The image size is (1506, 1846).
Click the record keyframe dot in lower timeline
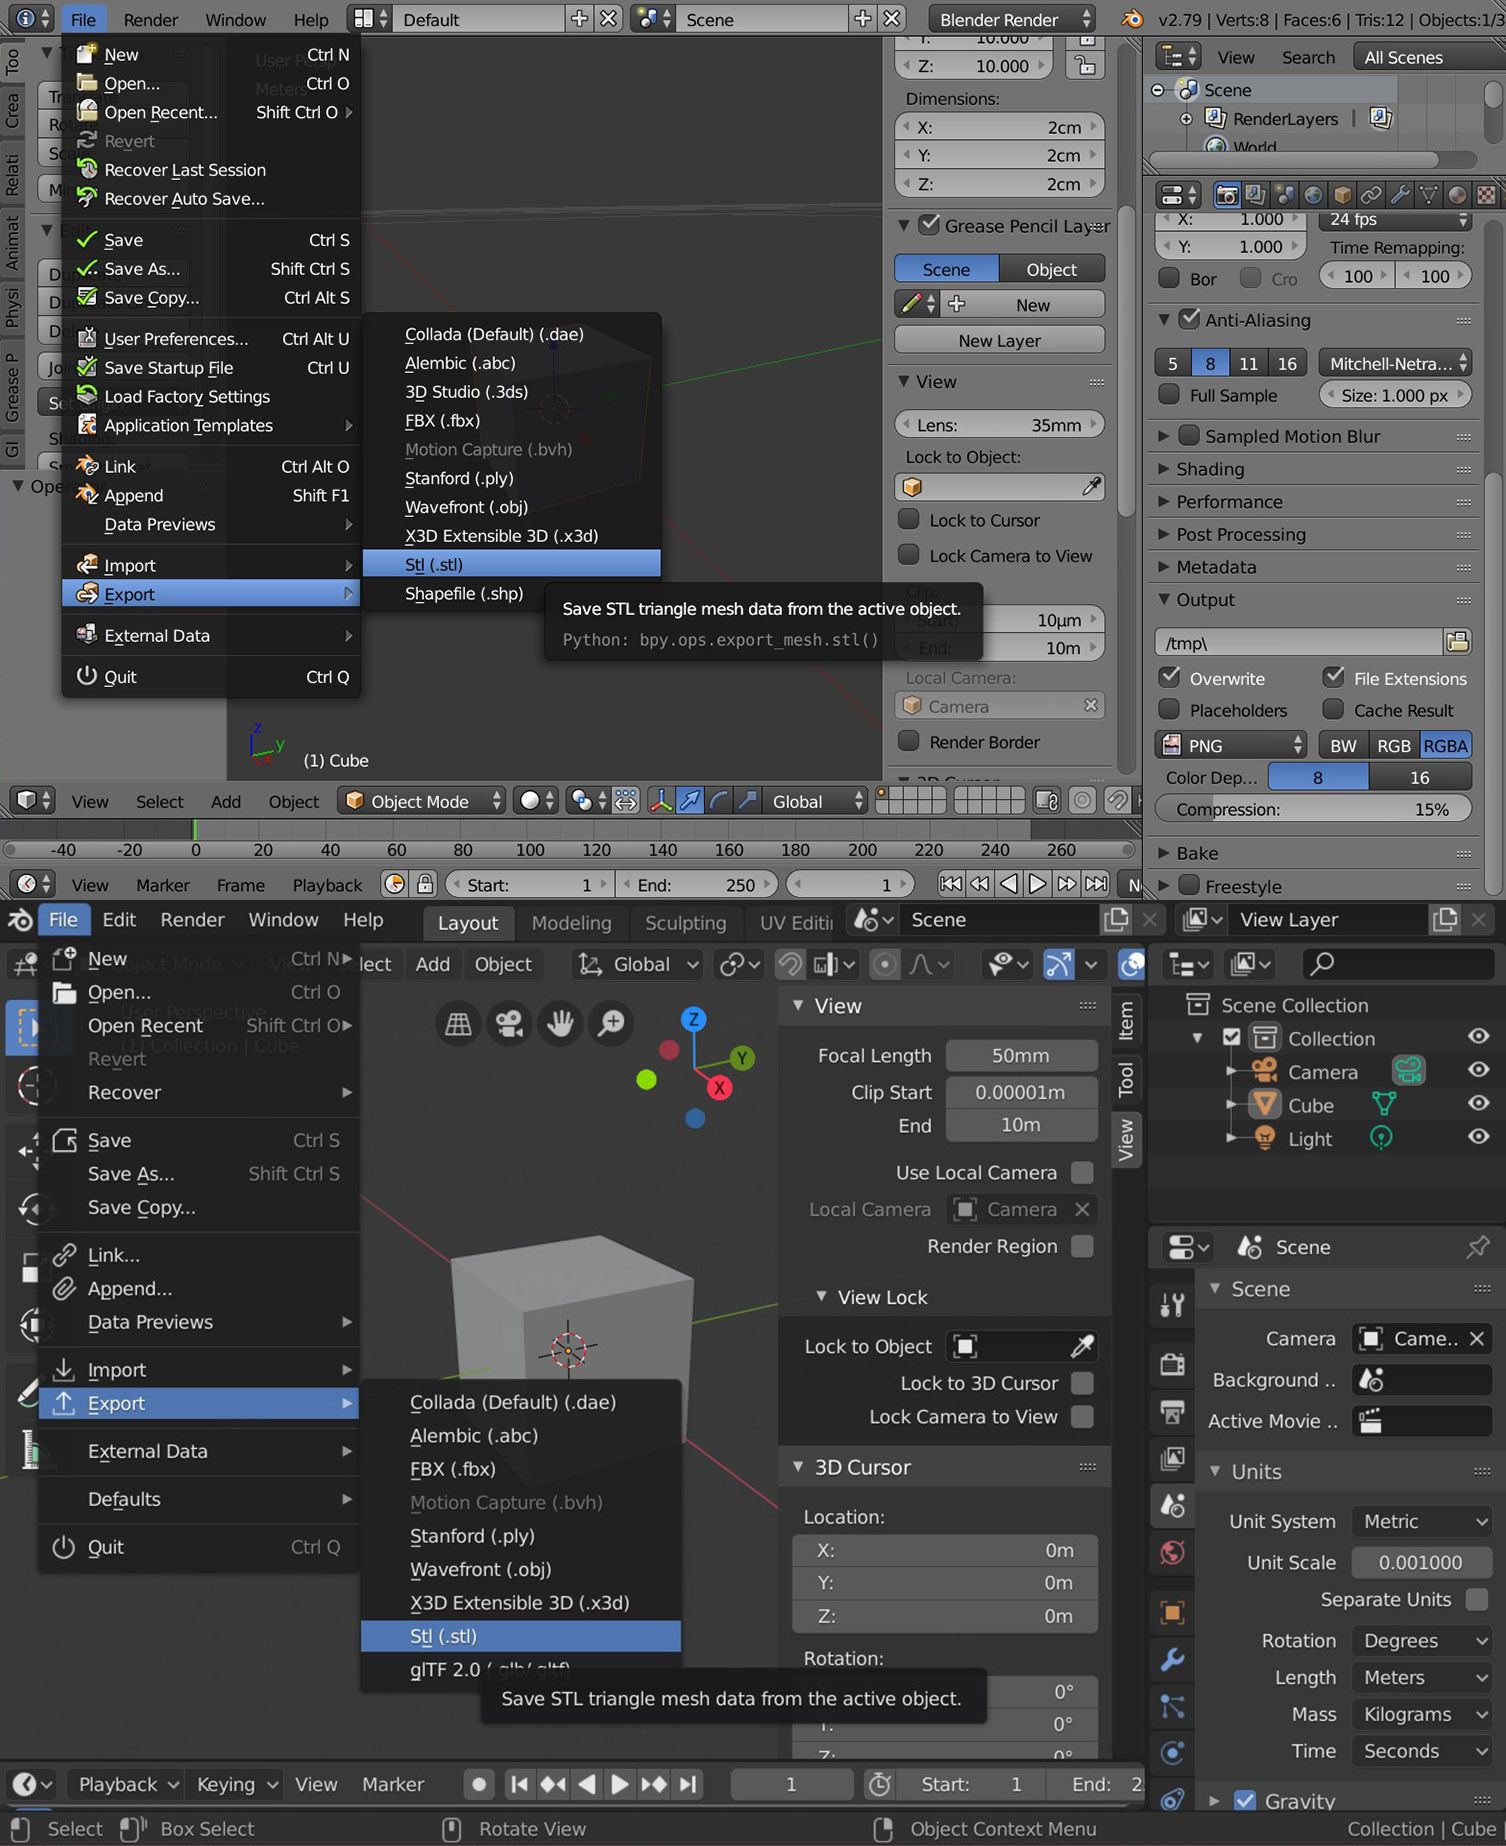tap(479, 1784)
